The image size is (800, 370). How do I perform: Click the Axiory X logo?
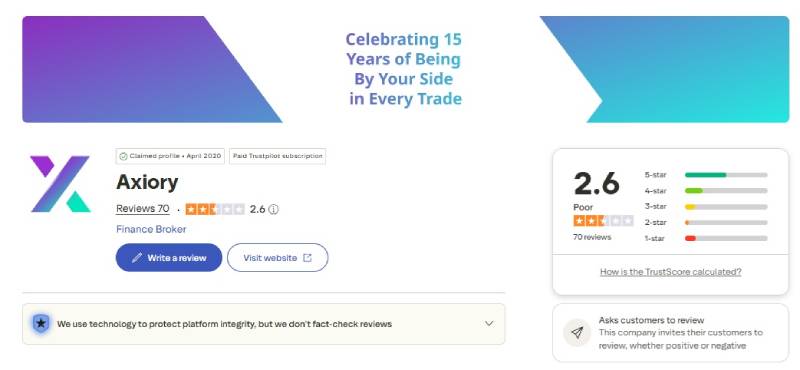[x=60, y=184]
